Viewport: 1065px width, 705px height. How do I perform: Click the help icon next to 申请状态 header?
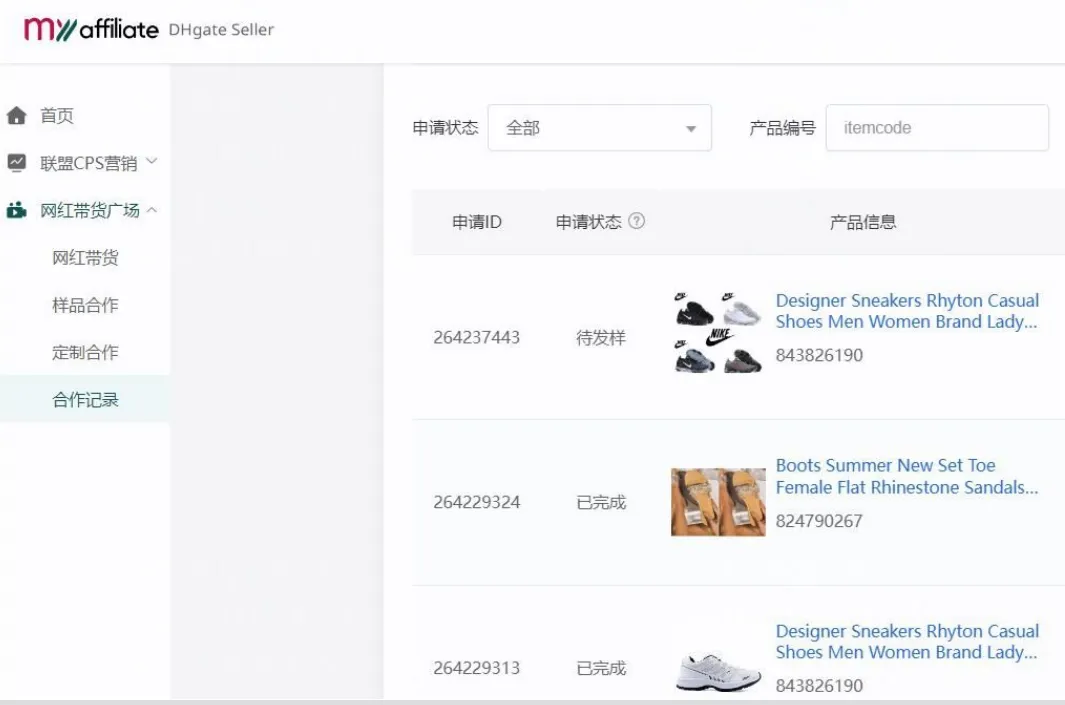tap(636, 221)
